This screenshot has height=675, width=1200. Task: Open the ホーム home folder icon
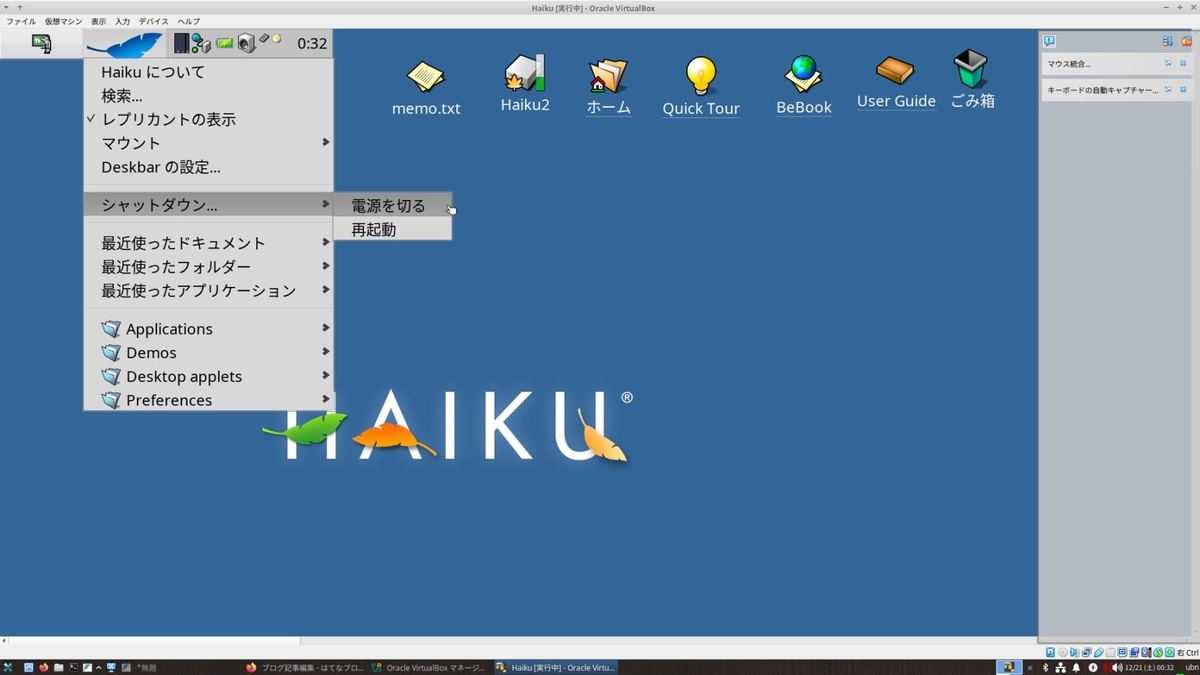tap(608, 87)
